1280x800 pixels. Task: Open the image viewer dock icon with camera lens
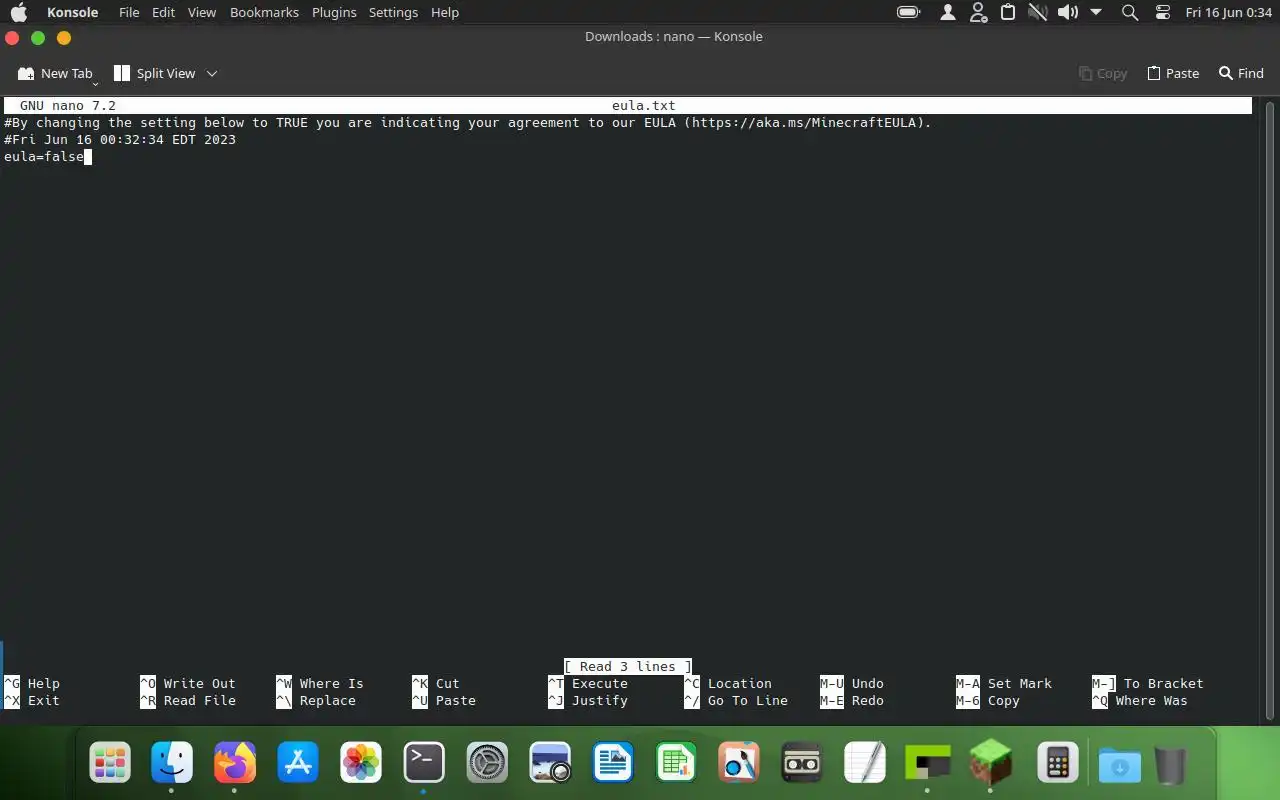550,764
